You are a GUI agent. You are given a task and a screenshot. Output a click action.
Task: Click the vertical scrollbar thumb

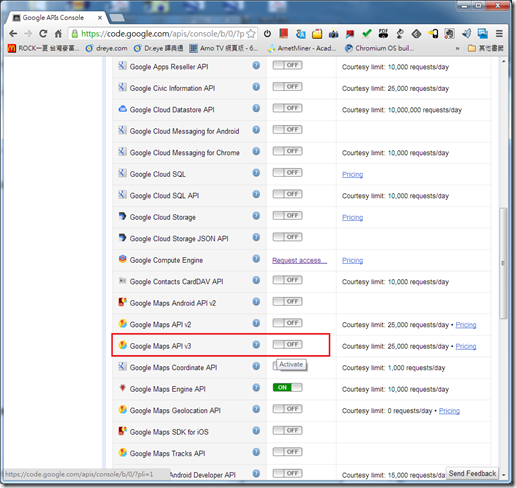(x=503, y=263)
